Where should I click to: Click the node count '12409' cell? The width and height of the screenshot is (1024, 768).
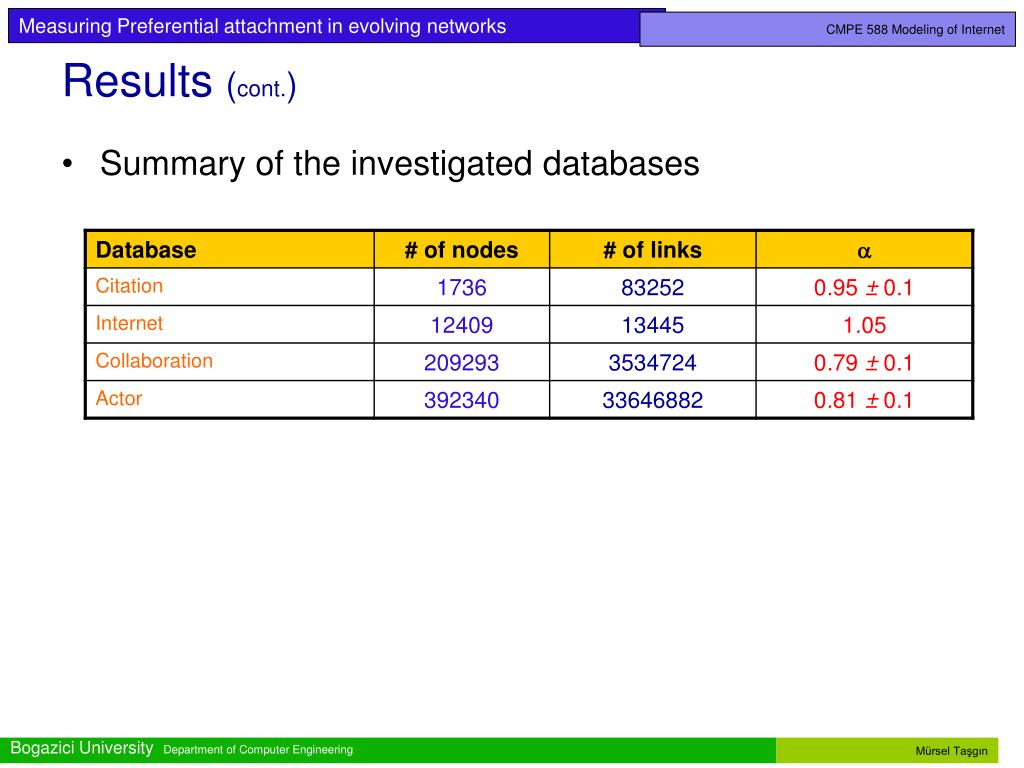461,325
